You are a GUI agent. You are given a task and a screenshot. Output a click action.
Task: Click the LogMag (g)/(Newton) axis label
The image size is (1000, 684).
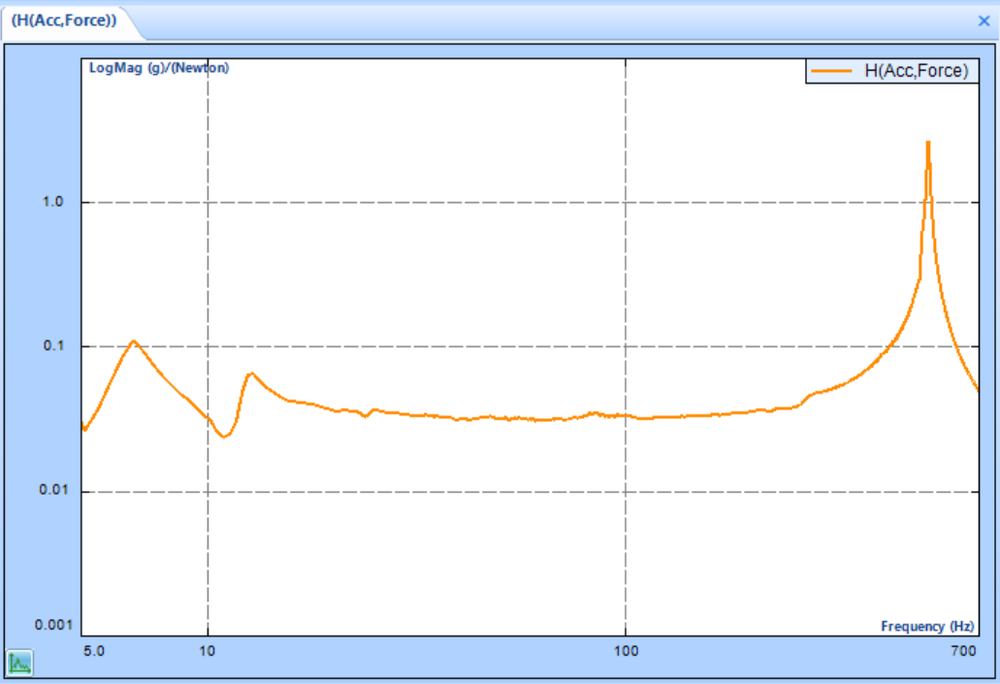[158, 68]
